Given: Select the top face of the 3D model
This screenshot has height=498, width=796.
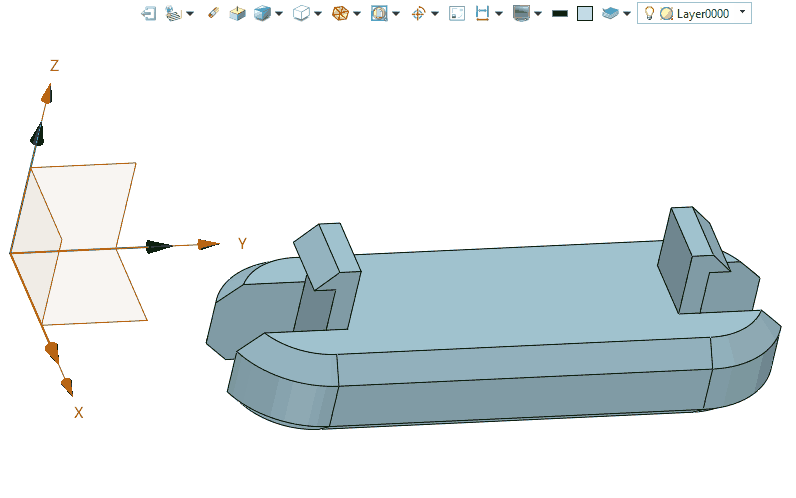Looking at the screenshot, I should tap(500, 290).
